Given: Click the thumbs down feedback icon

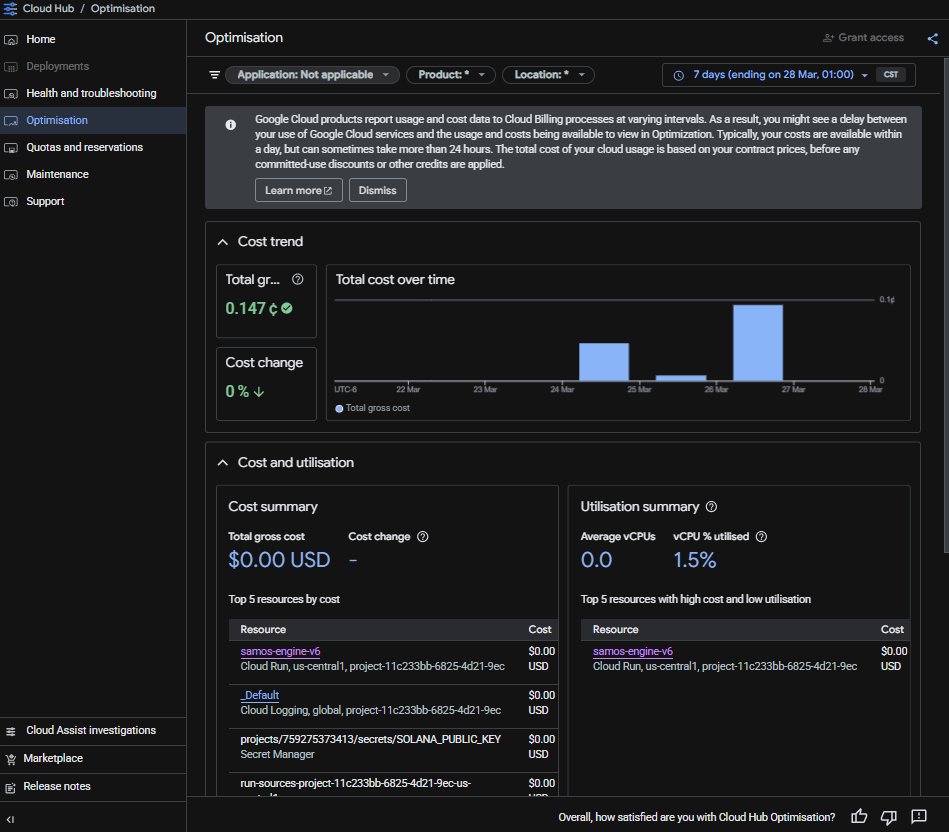Looking at the screenshot, I should coord(889,817).
